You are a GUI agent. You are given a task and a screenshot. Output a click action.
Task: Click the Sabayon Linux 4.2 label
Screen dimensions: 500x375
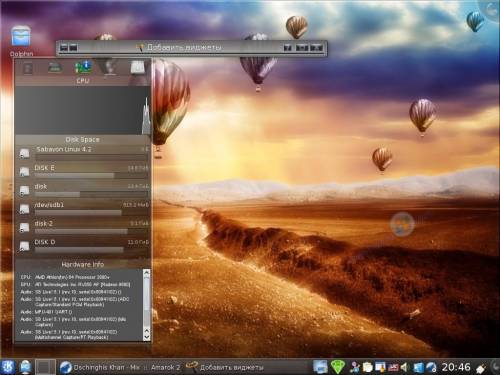pos(64,149)
